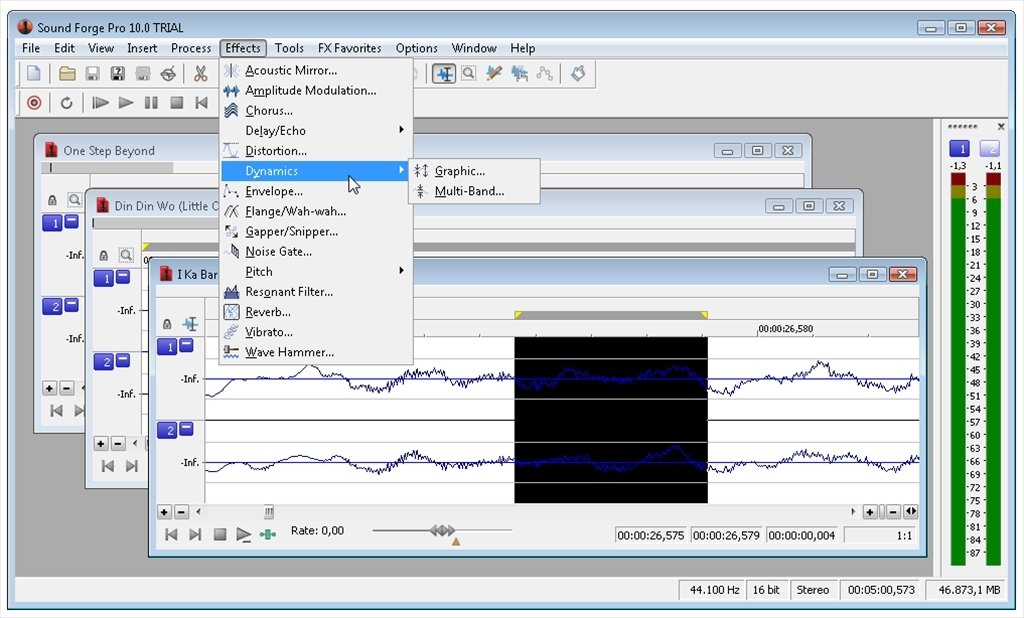1024x618 pixels.
Task: Click the lock icon in I Ka Bar window
Action: coord(167,324)
